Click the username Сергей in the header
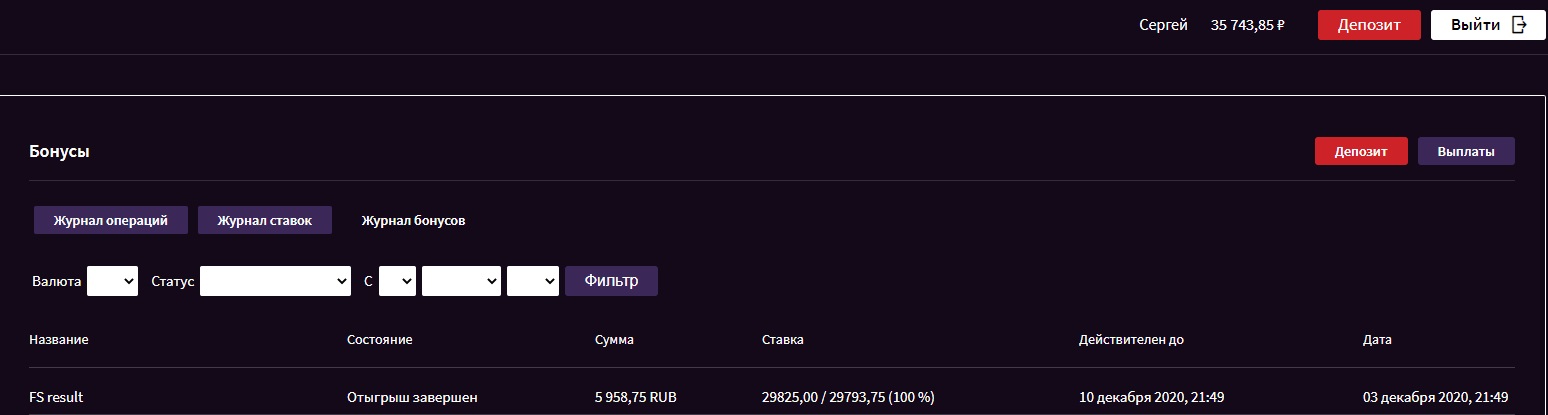Image resolution: width=1548 pixels, height=415 pixels. point(1163,25)
